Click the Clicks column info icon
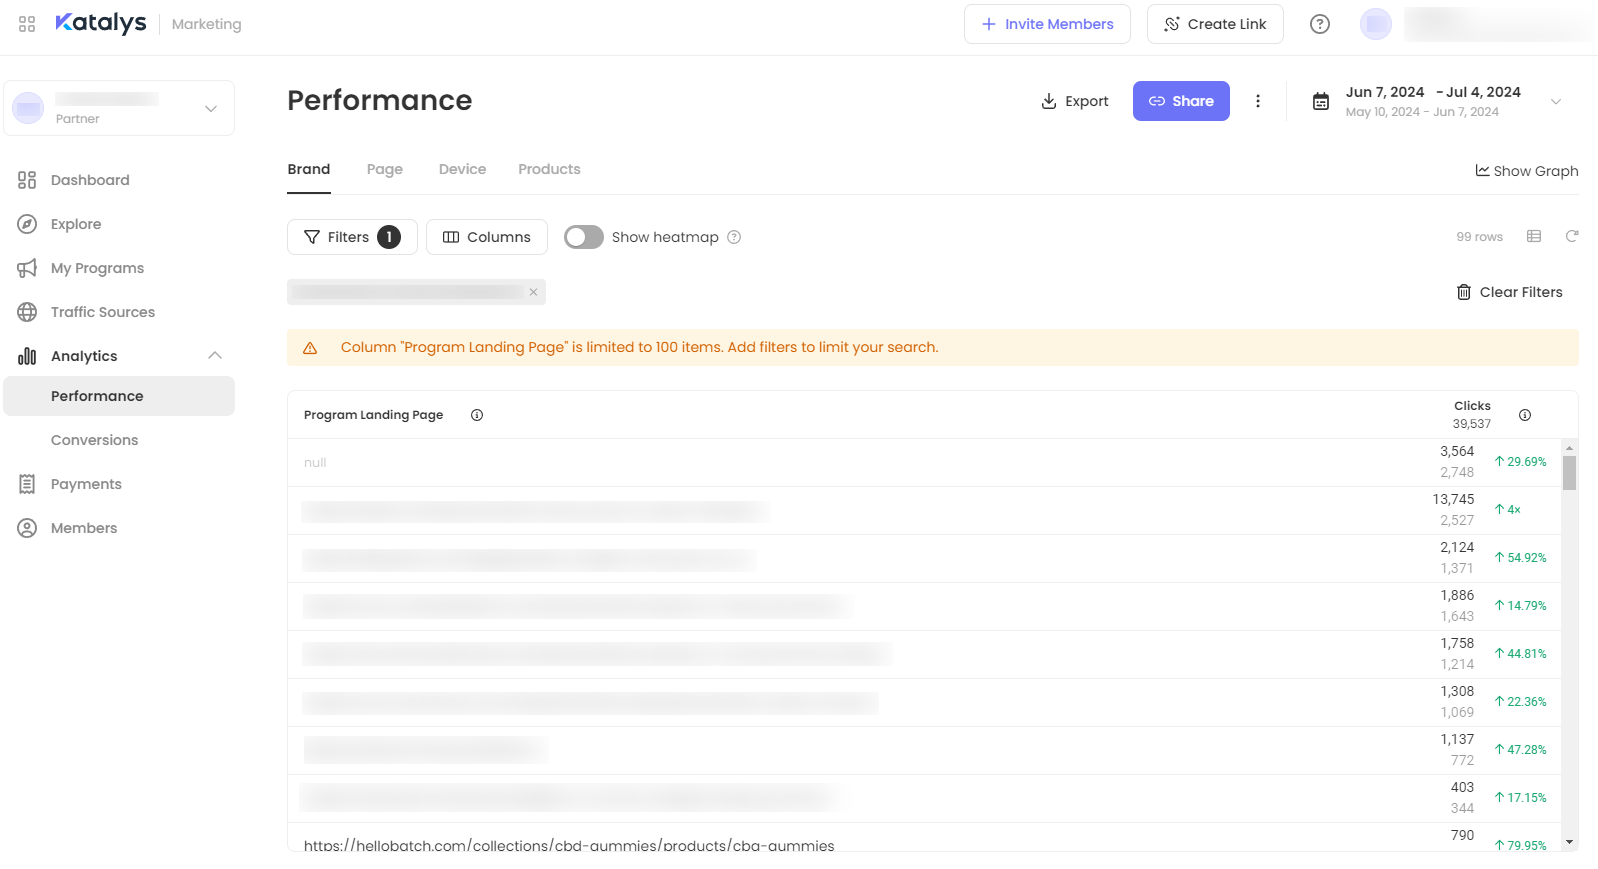The width and height of the screenshot is (1598, 869). (1525, 415)
